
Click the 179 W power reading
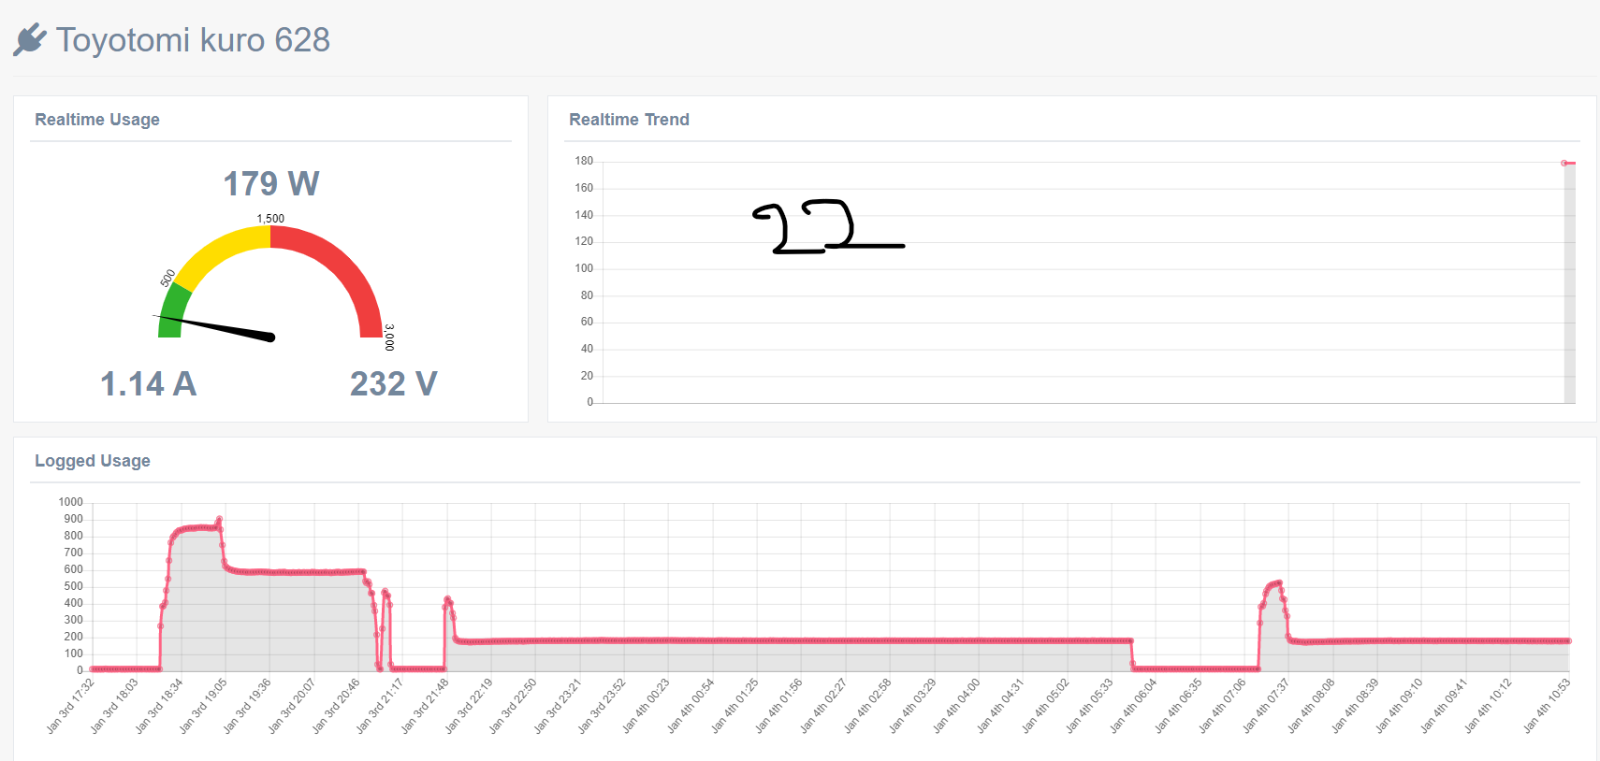click(x=271, y=184)
